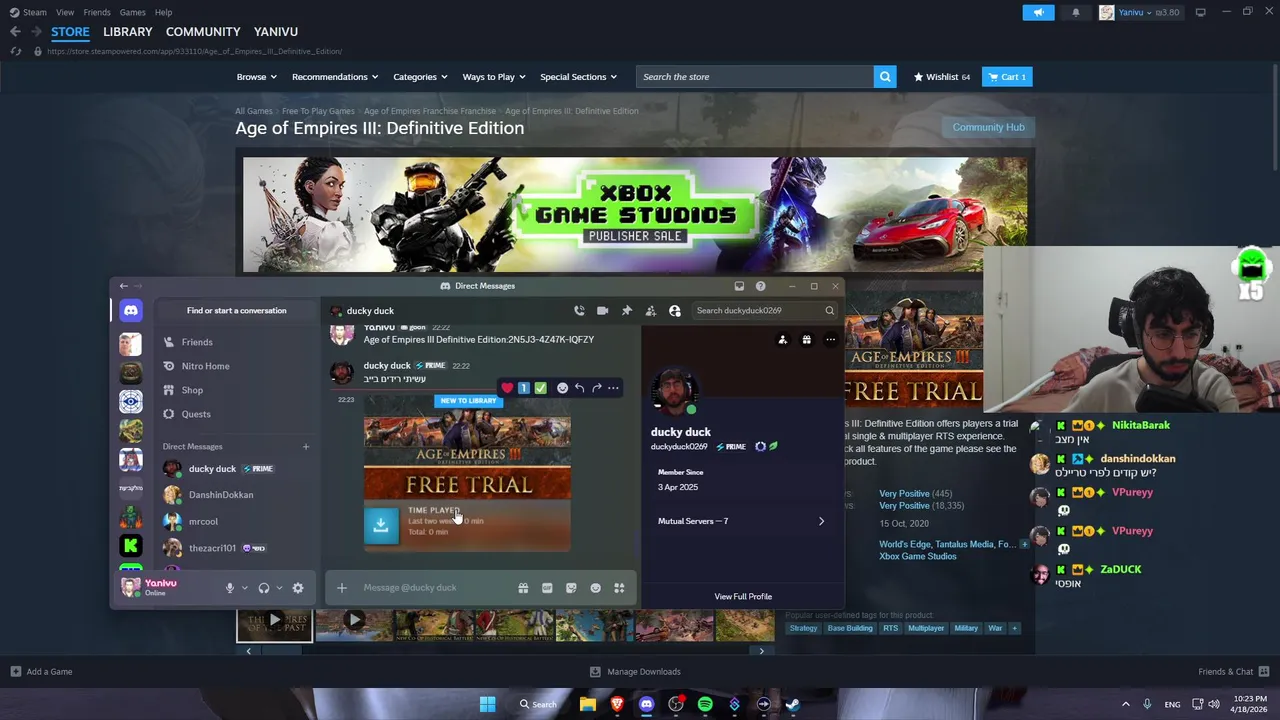The height and width of the screenshot is (720, 1280).
Task: Open the Community Hub button
Action: (x=988, y=127)
